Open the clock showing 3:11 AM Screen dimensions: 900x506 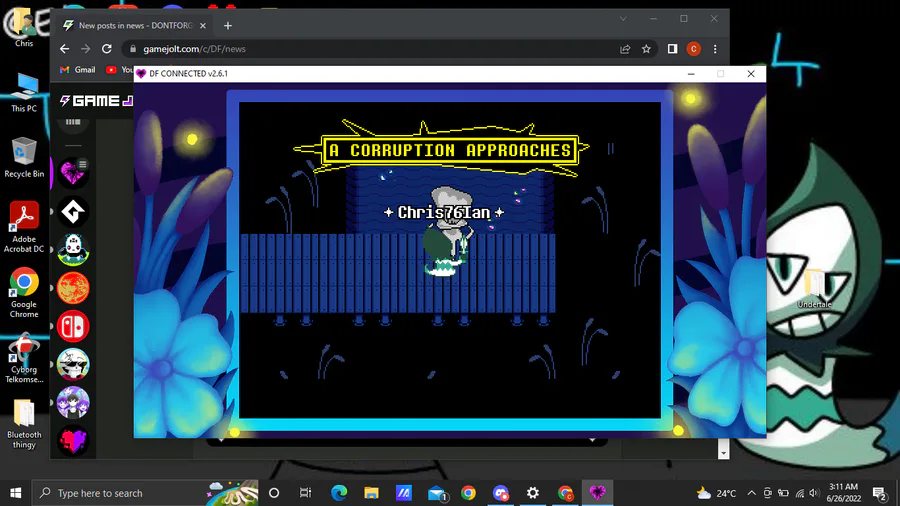click(x=844, y=493)
